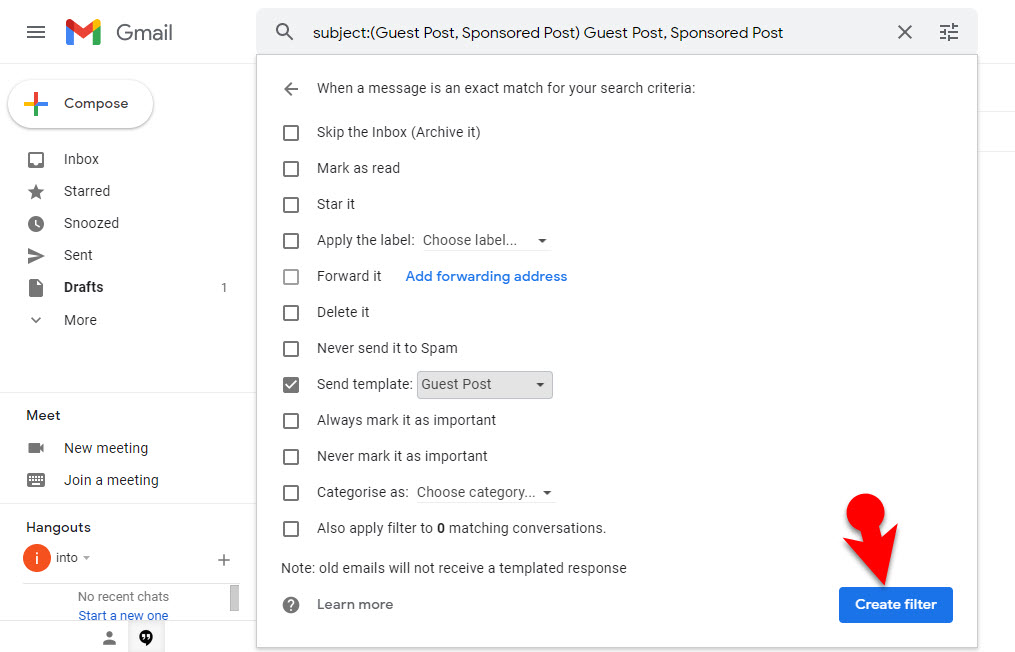The width and height of the screenshot is (1015, 652).
Task: Clear the search with the X icon
Action: tap(905, 32)
